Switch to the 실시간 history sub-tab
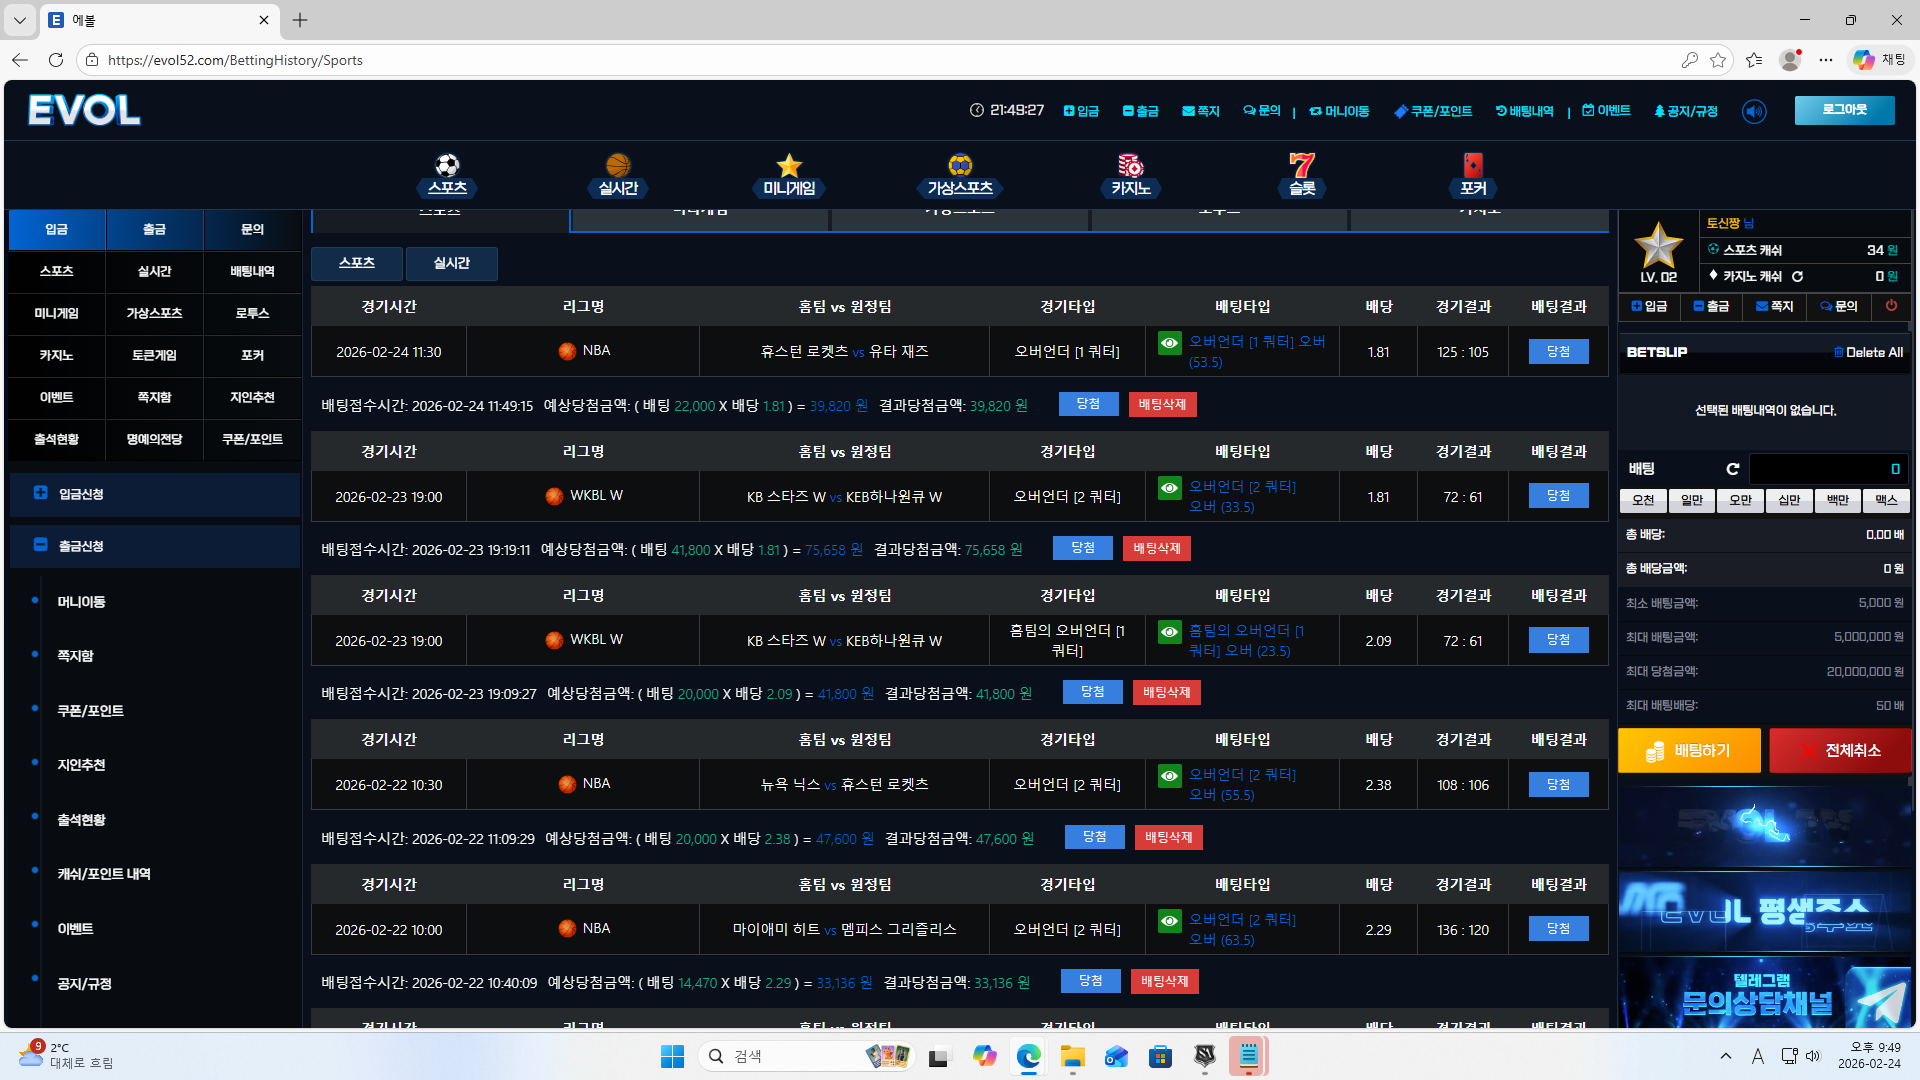The image size is (1920, 1080). [x=451, y=263]
